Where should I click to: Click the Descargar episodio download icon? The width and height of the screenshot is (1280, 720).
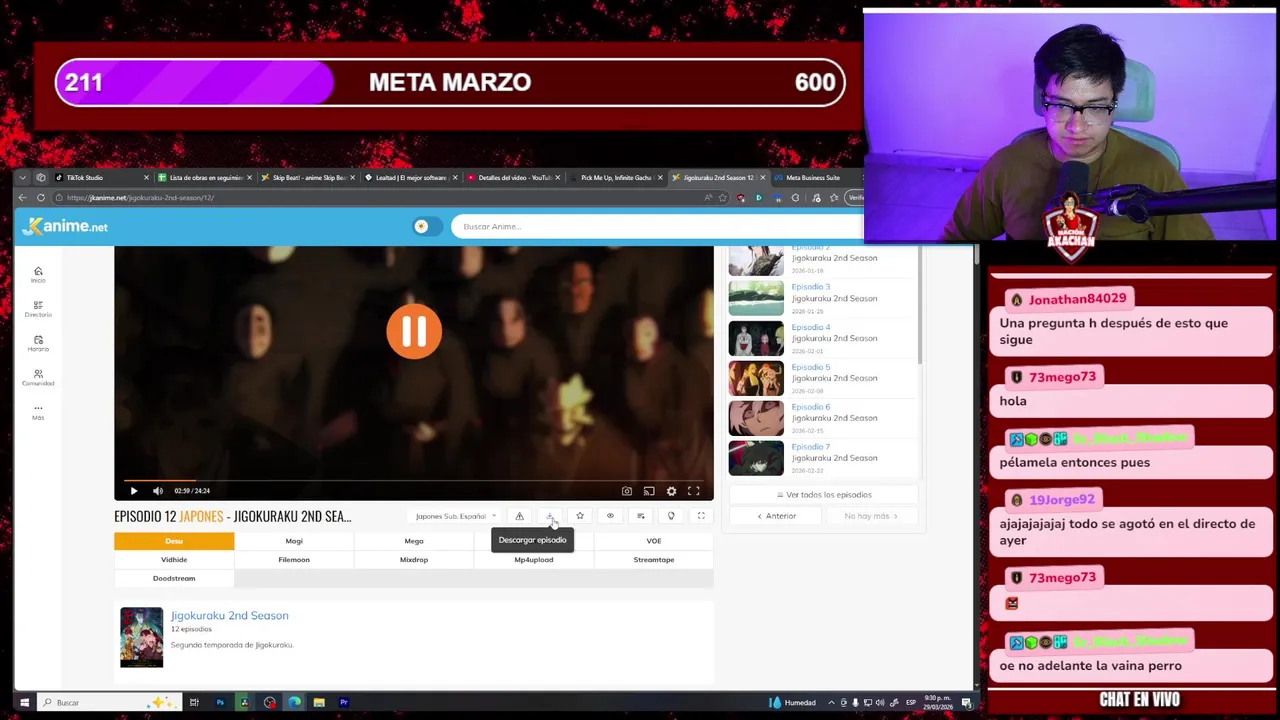pyautogui.click(x=549, y=516)
